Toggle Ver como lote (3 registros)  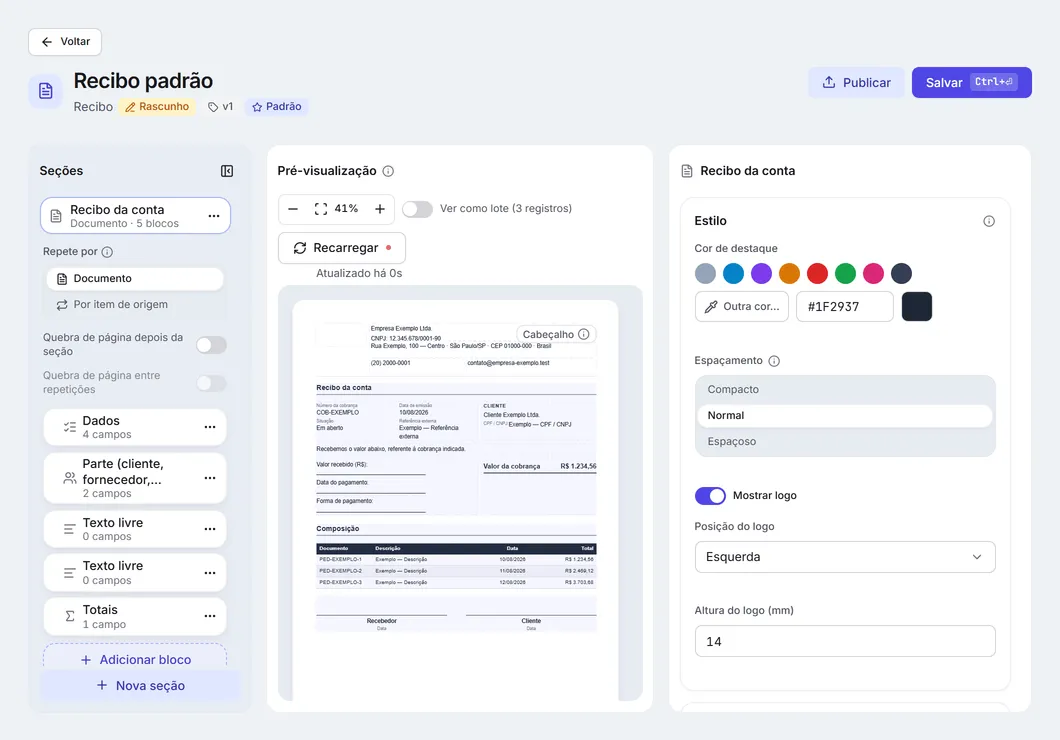[417, 209]
